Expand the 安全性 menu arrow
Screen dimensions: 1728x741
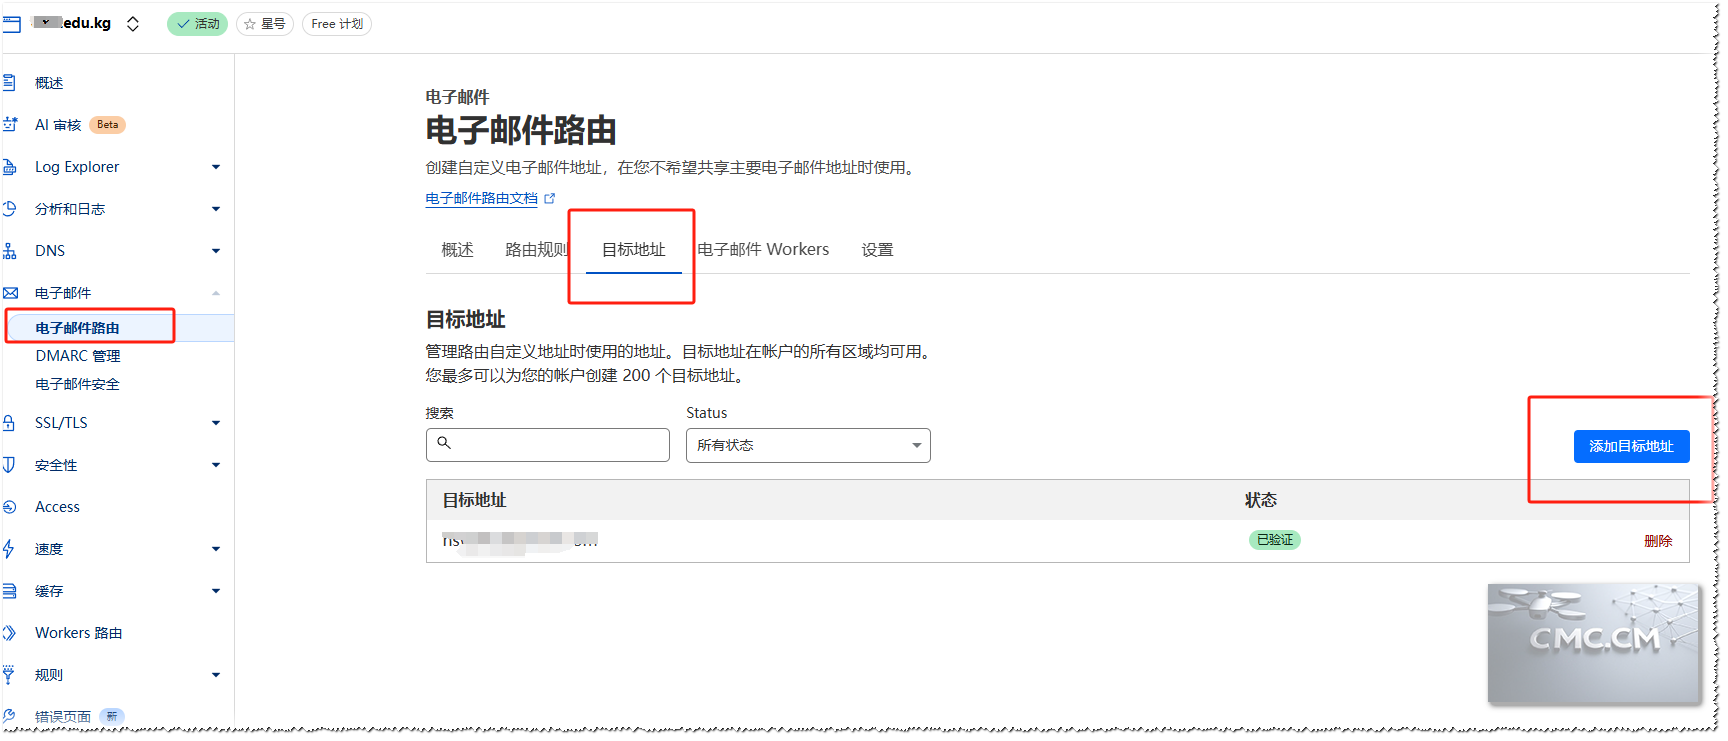click(215, 465)
